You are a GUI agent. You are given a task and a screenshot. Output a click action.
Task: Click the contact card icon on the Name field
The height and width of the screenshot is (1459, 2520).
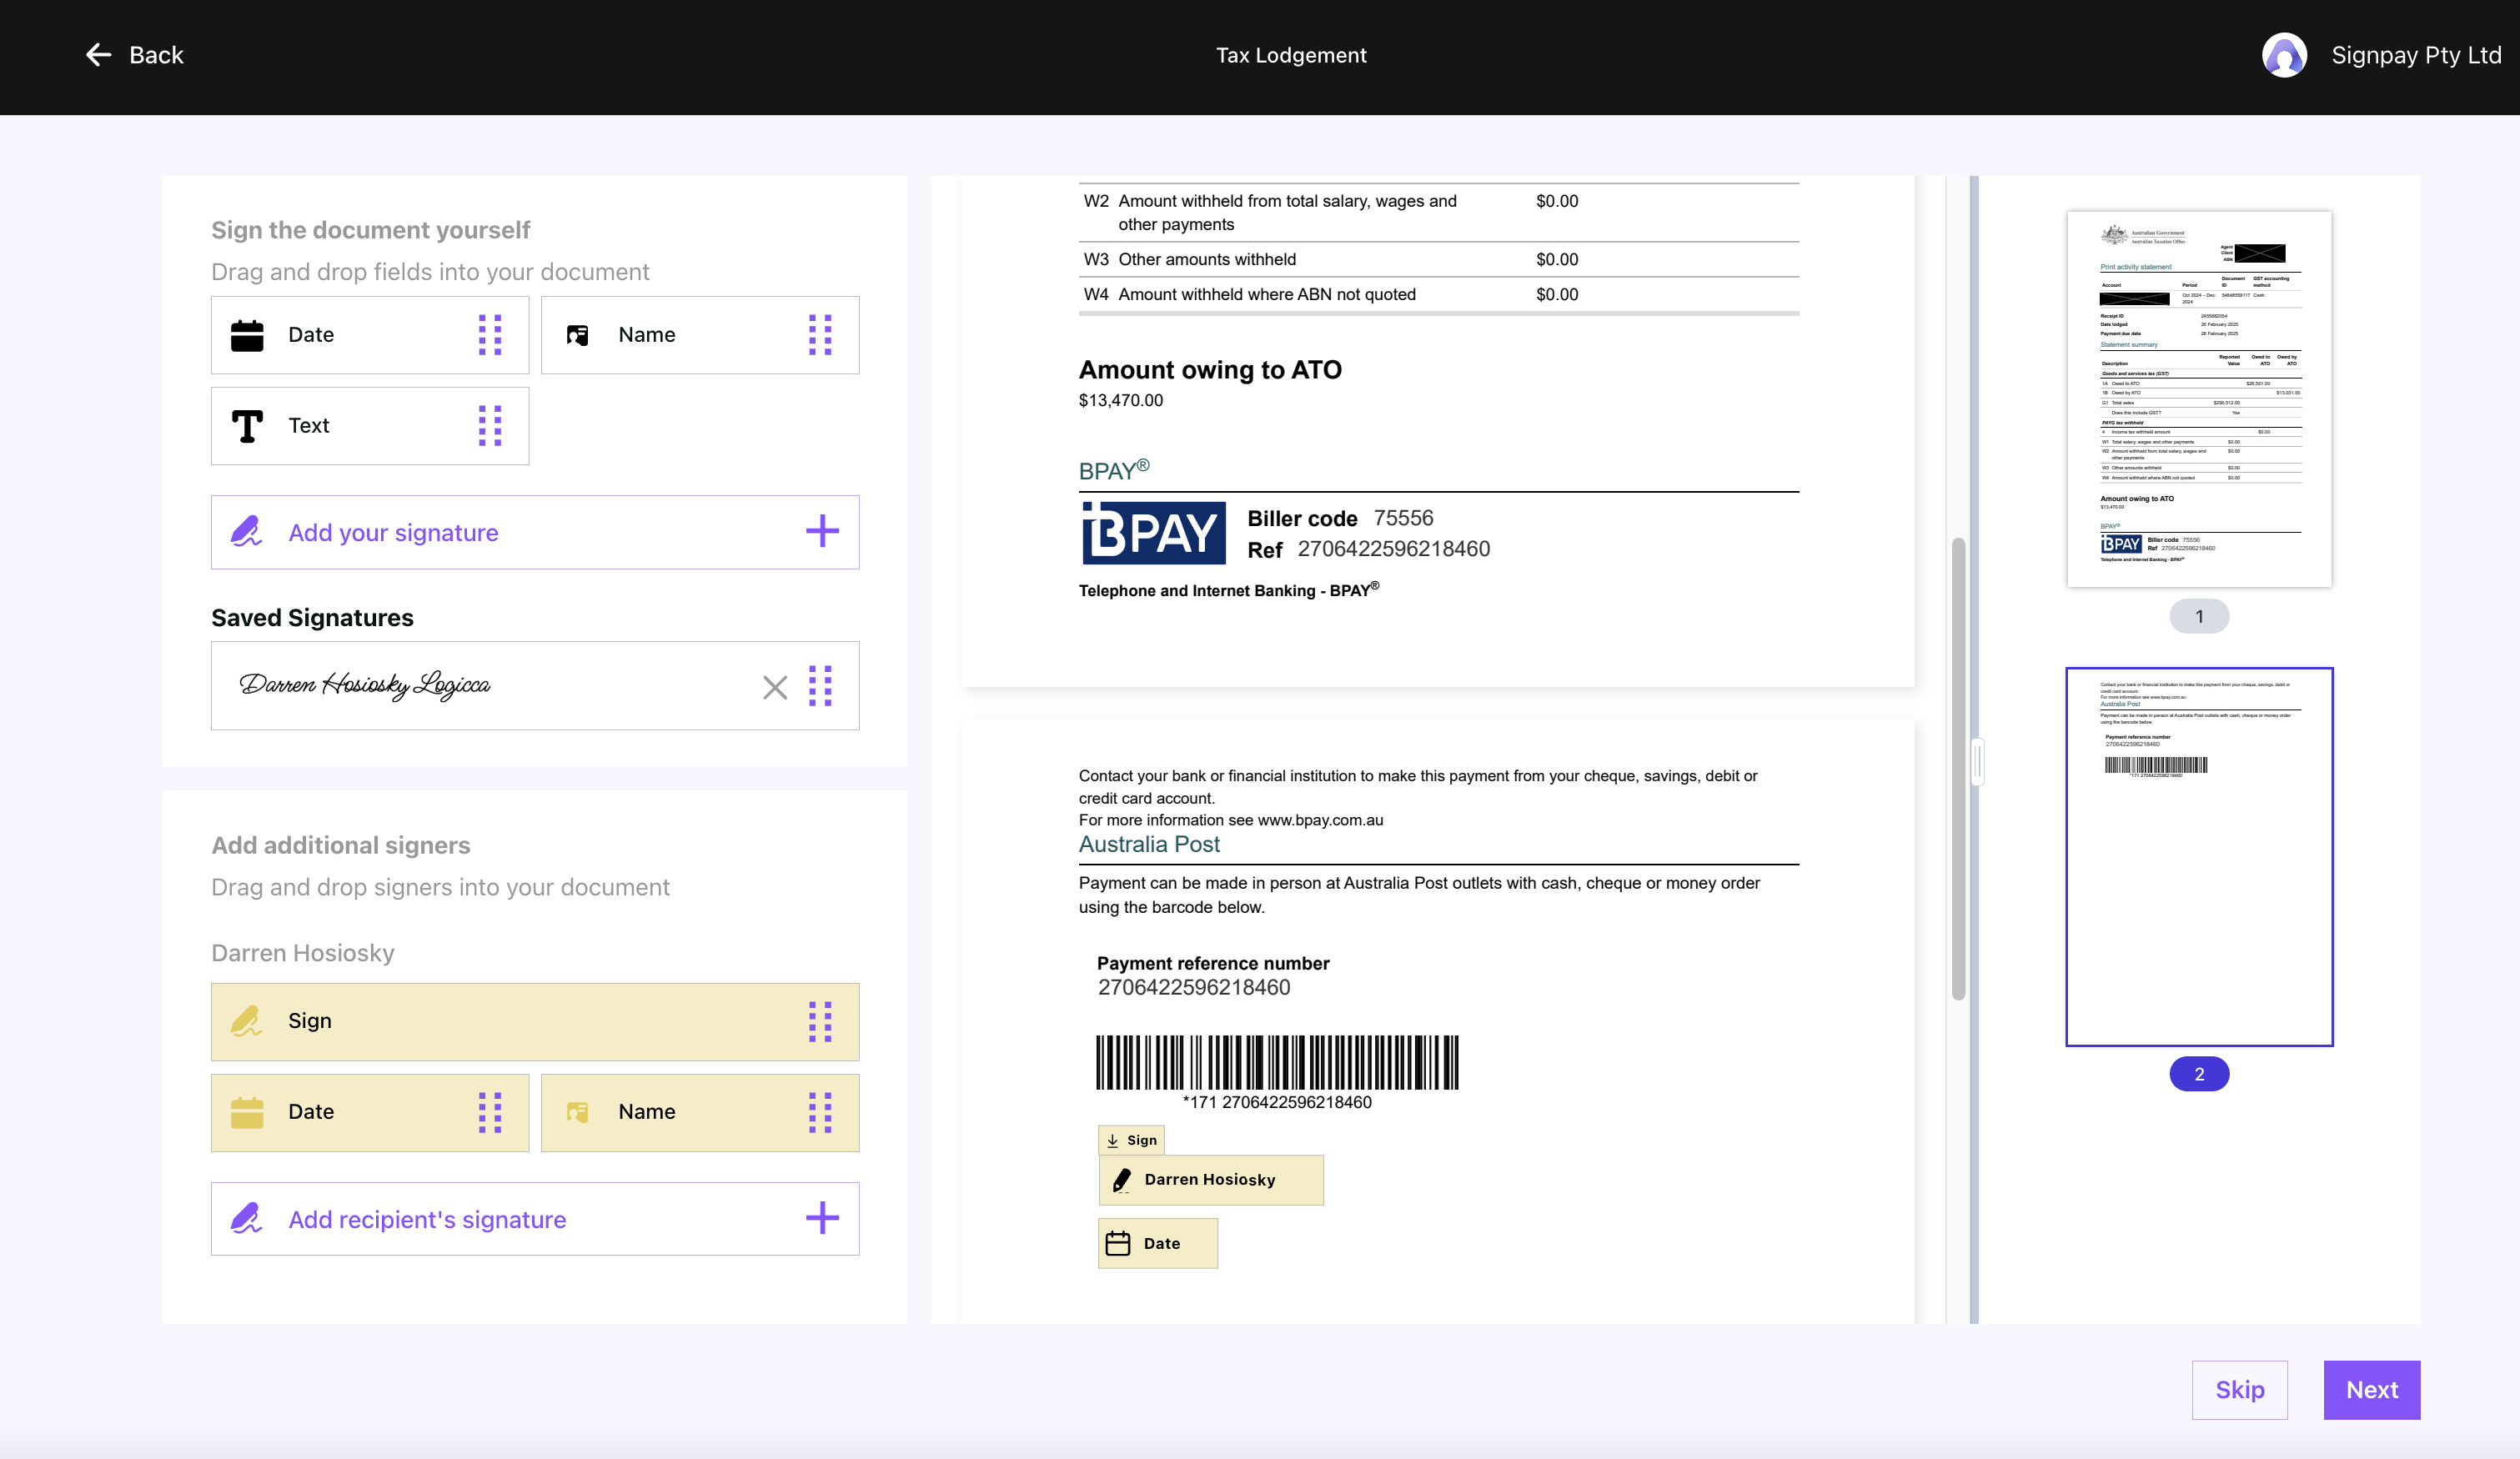578,335
